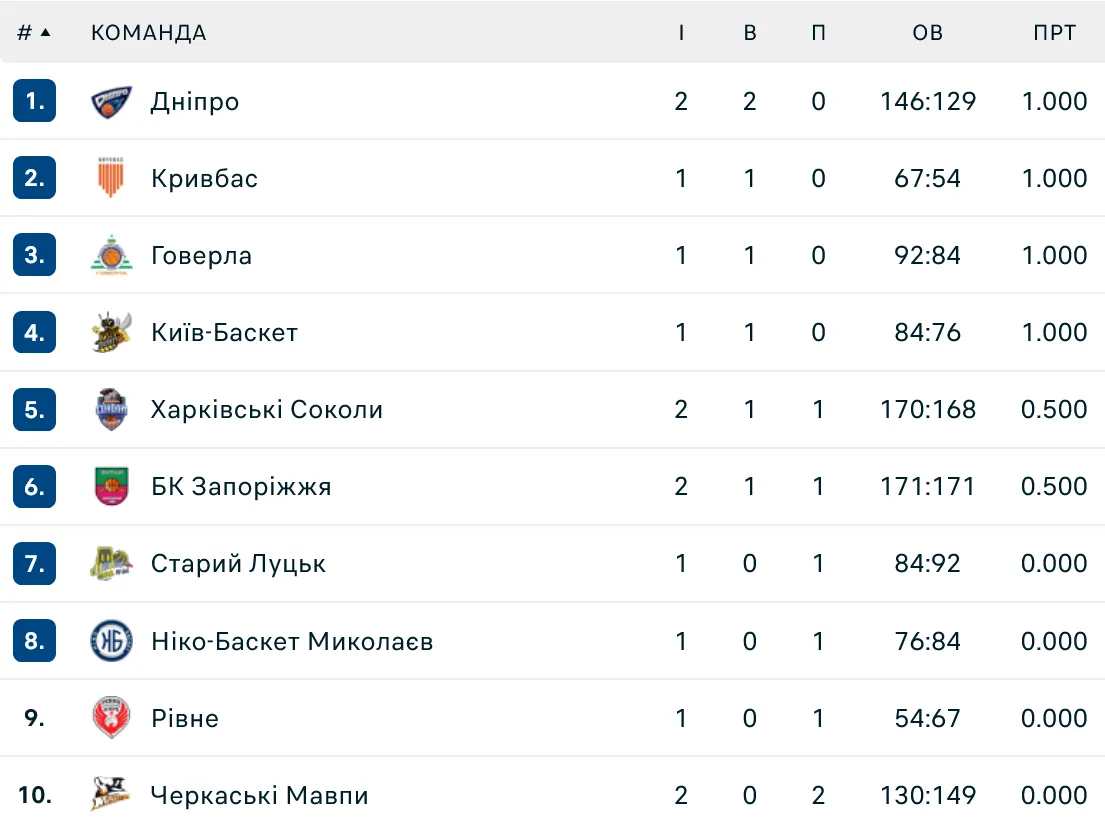This screenshot has height=829, width=1105.
Task: Click the 171:171 score for БК Запоріжжя
Action: (927, 486)
